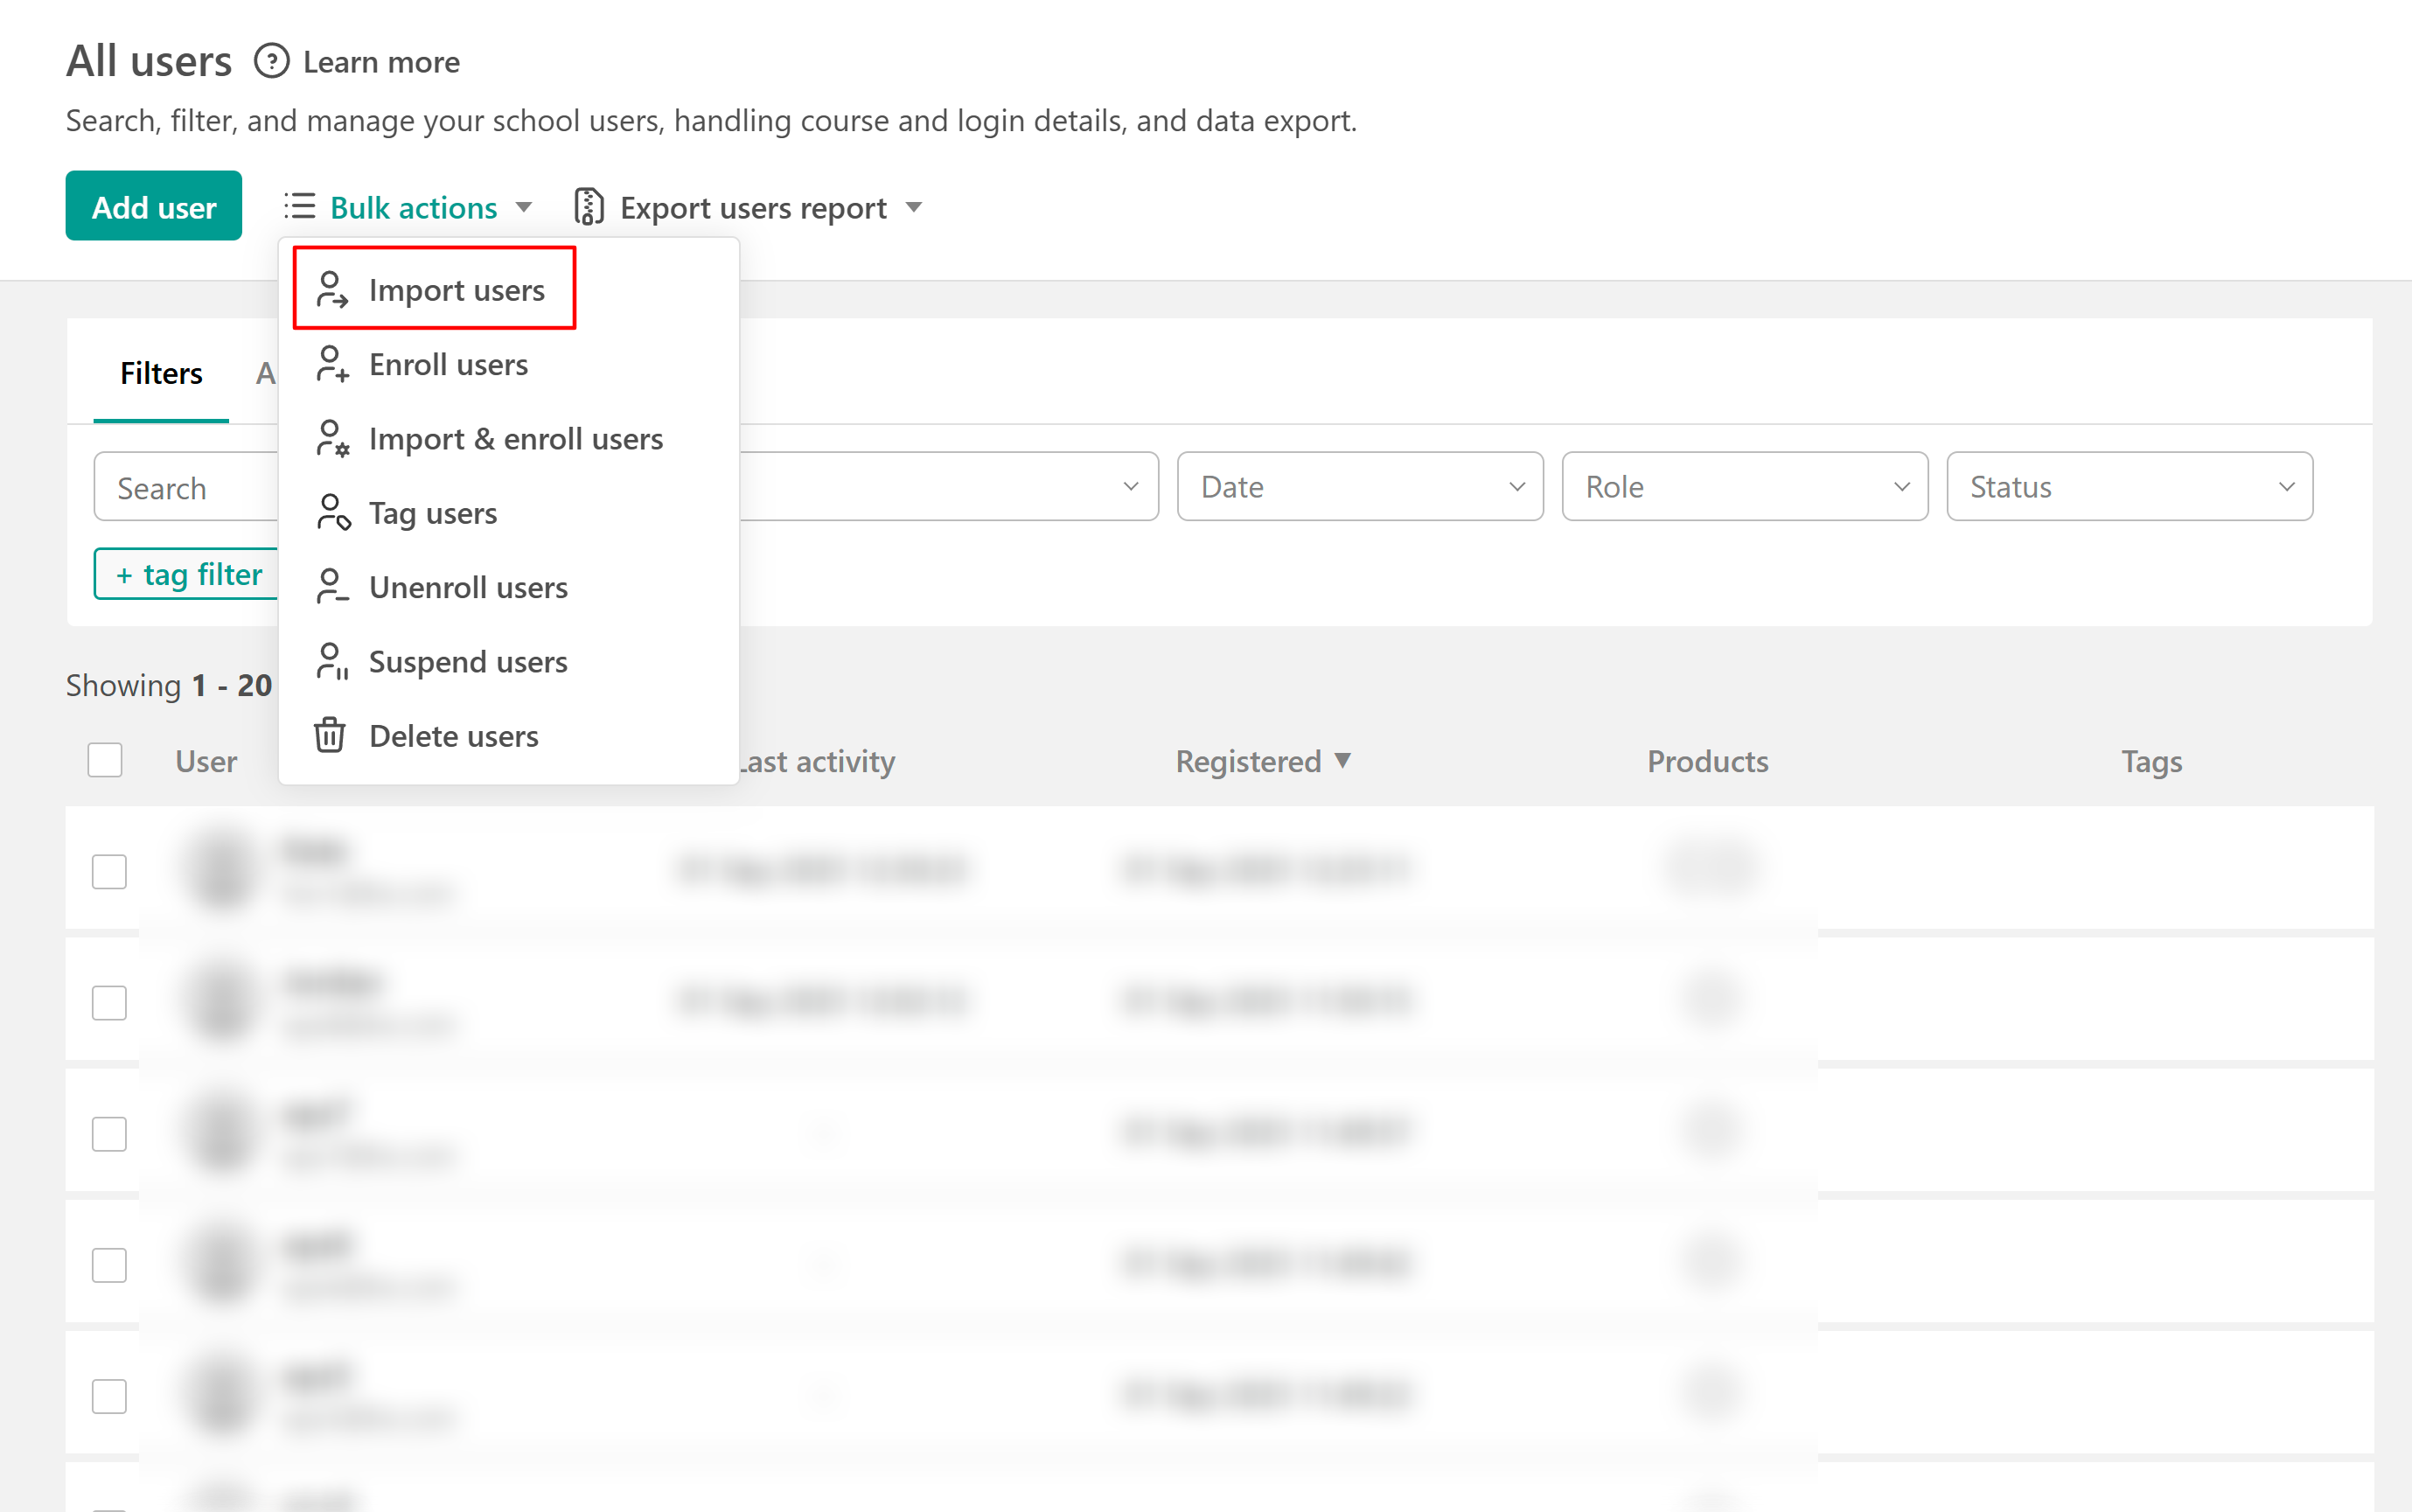
Task: Click the Unenroll users person-minus icon
Action: 331,587
